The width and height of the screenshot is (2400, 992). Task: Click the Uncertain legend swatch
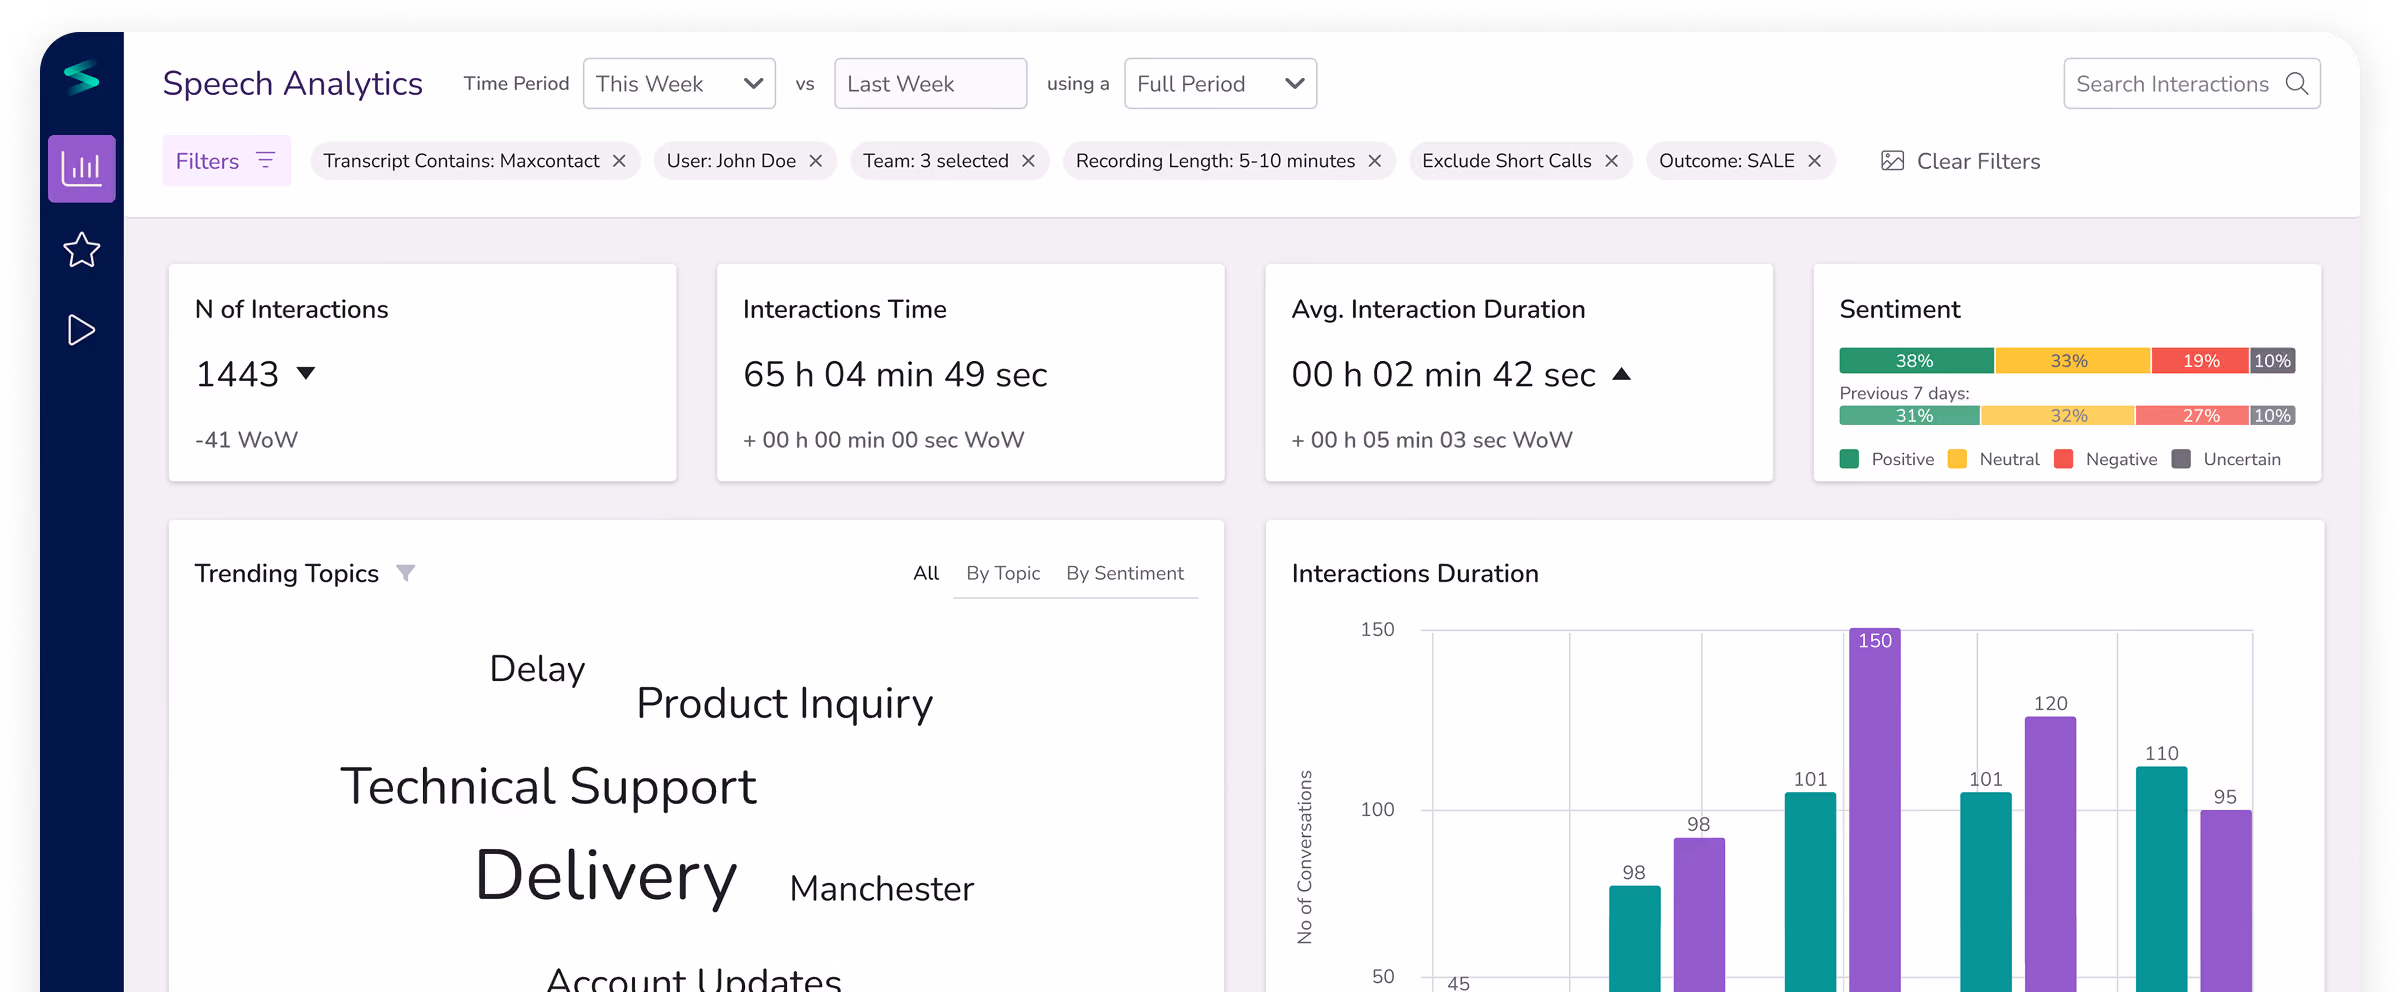click(2182, 459)
